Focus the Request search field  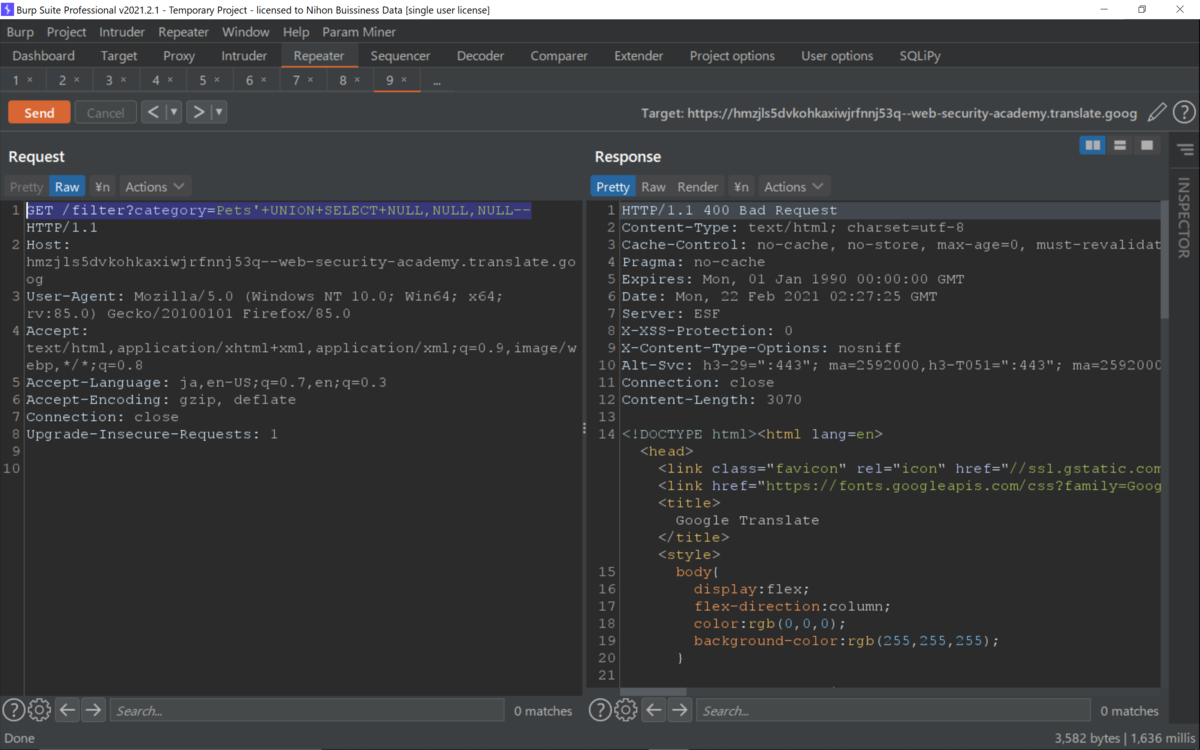click(x=307, y=710)
